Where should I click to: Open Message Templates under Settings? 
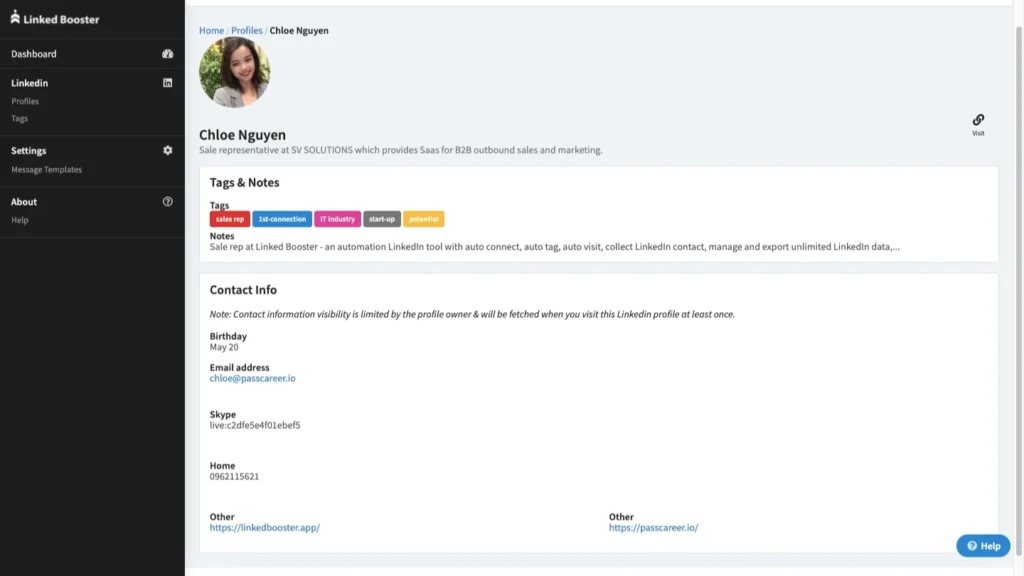(49, 168)
